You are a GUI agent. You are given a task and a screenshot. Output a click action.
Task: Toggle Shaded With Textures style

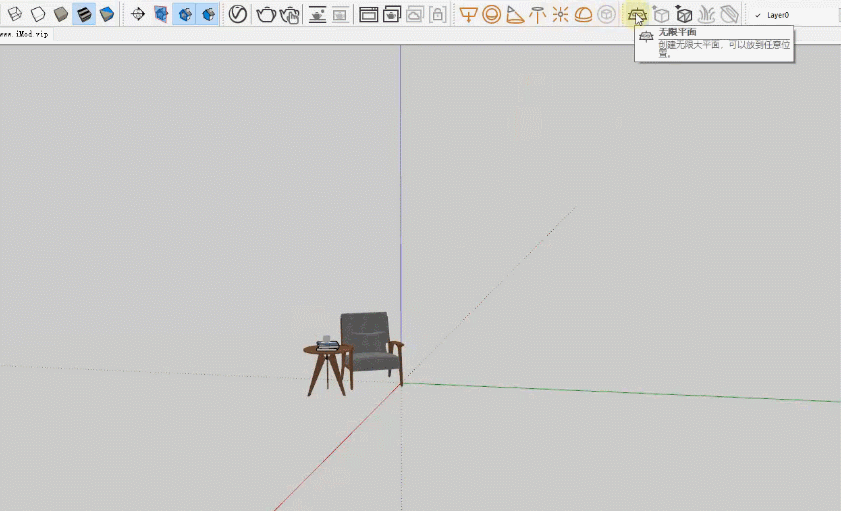(x=84, y=14)
